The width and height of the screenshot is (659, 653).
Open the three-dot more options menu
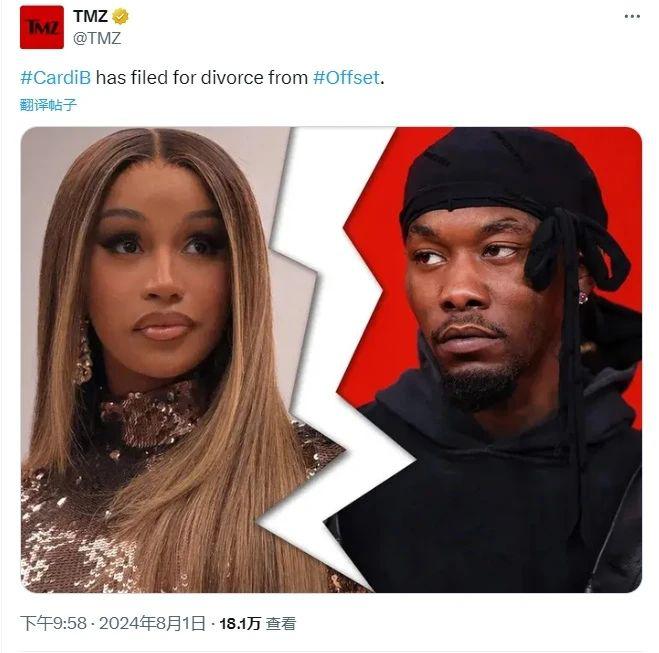coord(632,16)
